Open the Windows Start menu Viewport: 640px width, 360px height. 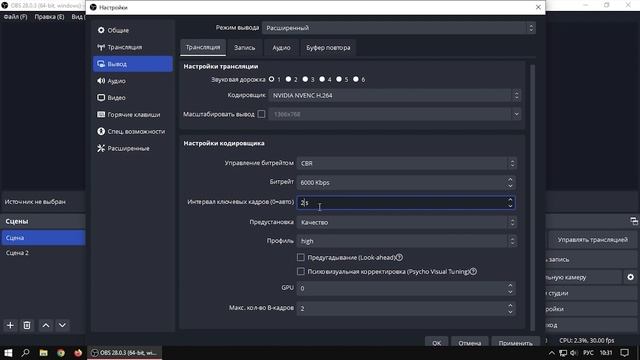point(8,353)
